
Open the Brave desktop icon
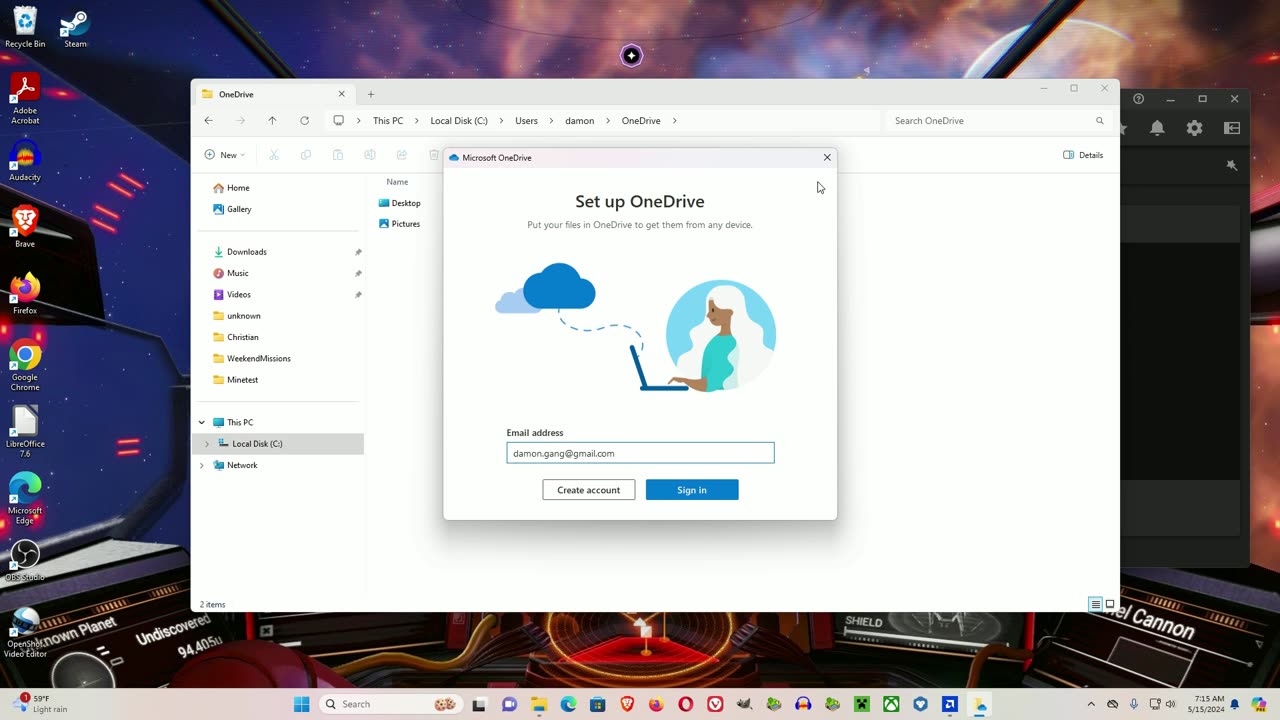25,228
